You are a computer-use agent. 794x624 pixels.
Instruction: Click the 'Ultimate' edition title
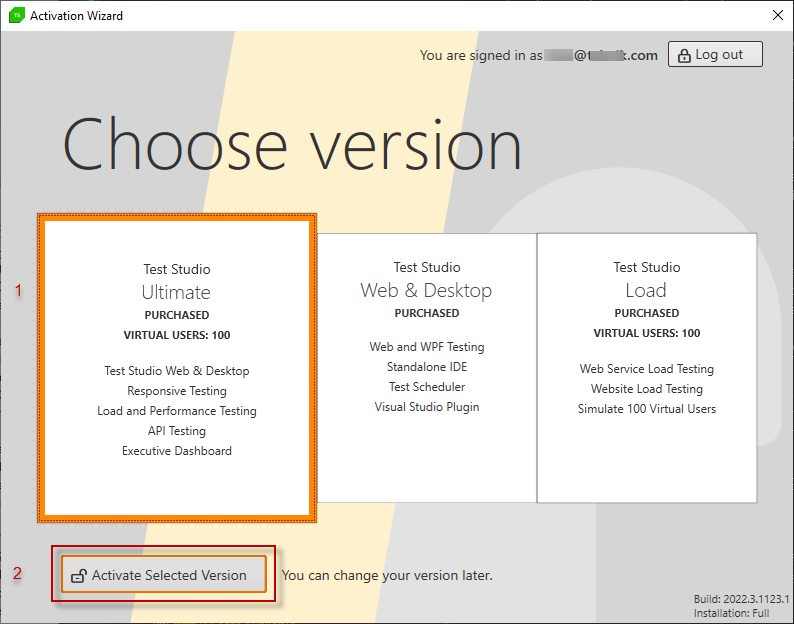(x=176, y=292)
